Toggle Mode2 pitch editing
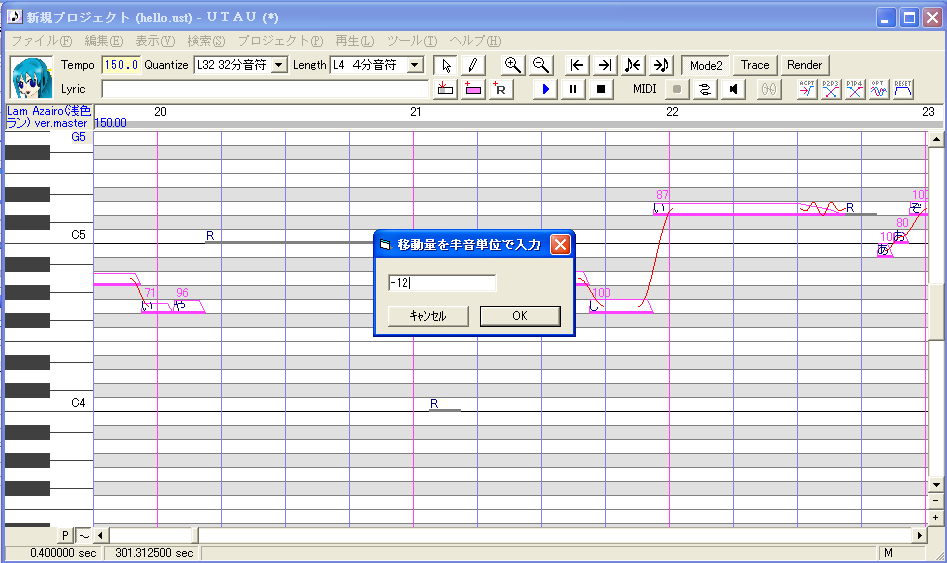 click(x=705, y=65)
